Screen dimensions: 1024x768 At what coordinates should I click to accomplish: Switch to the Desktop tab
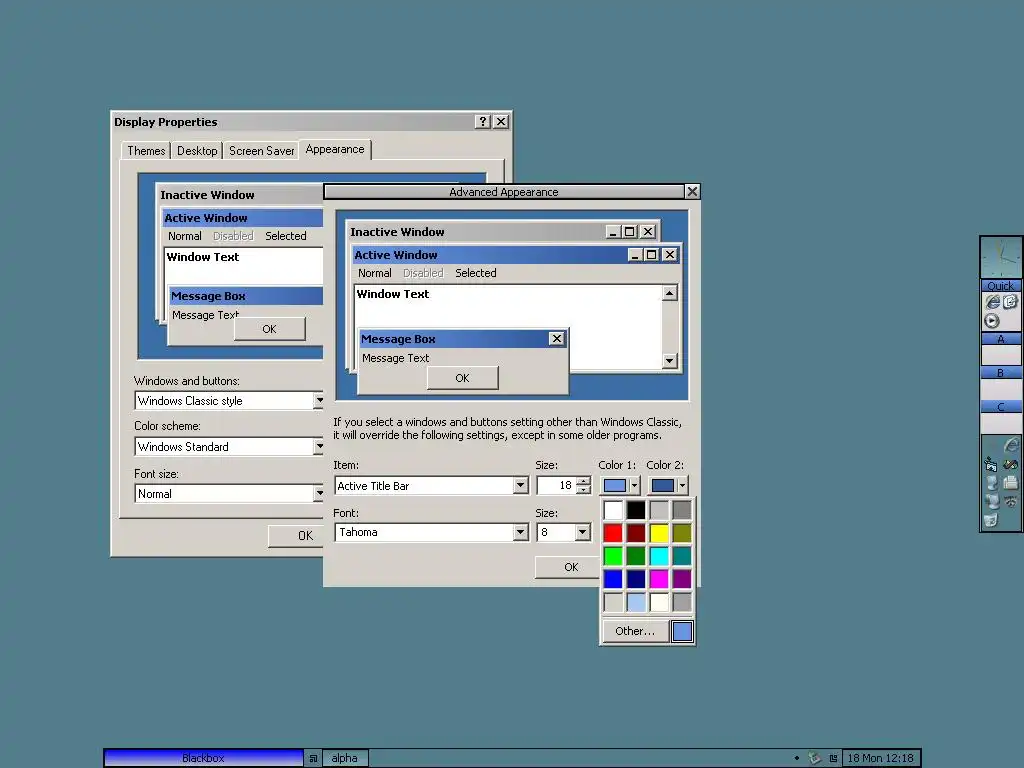[197, 151]
